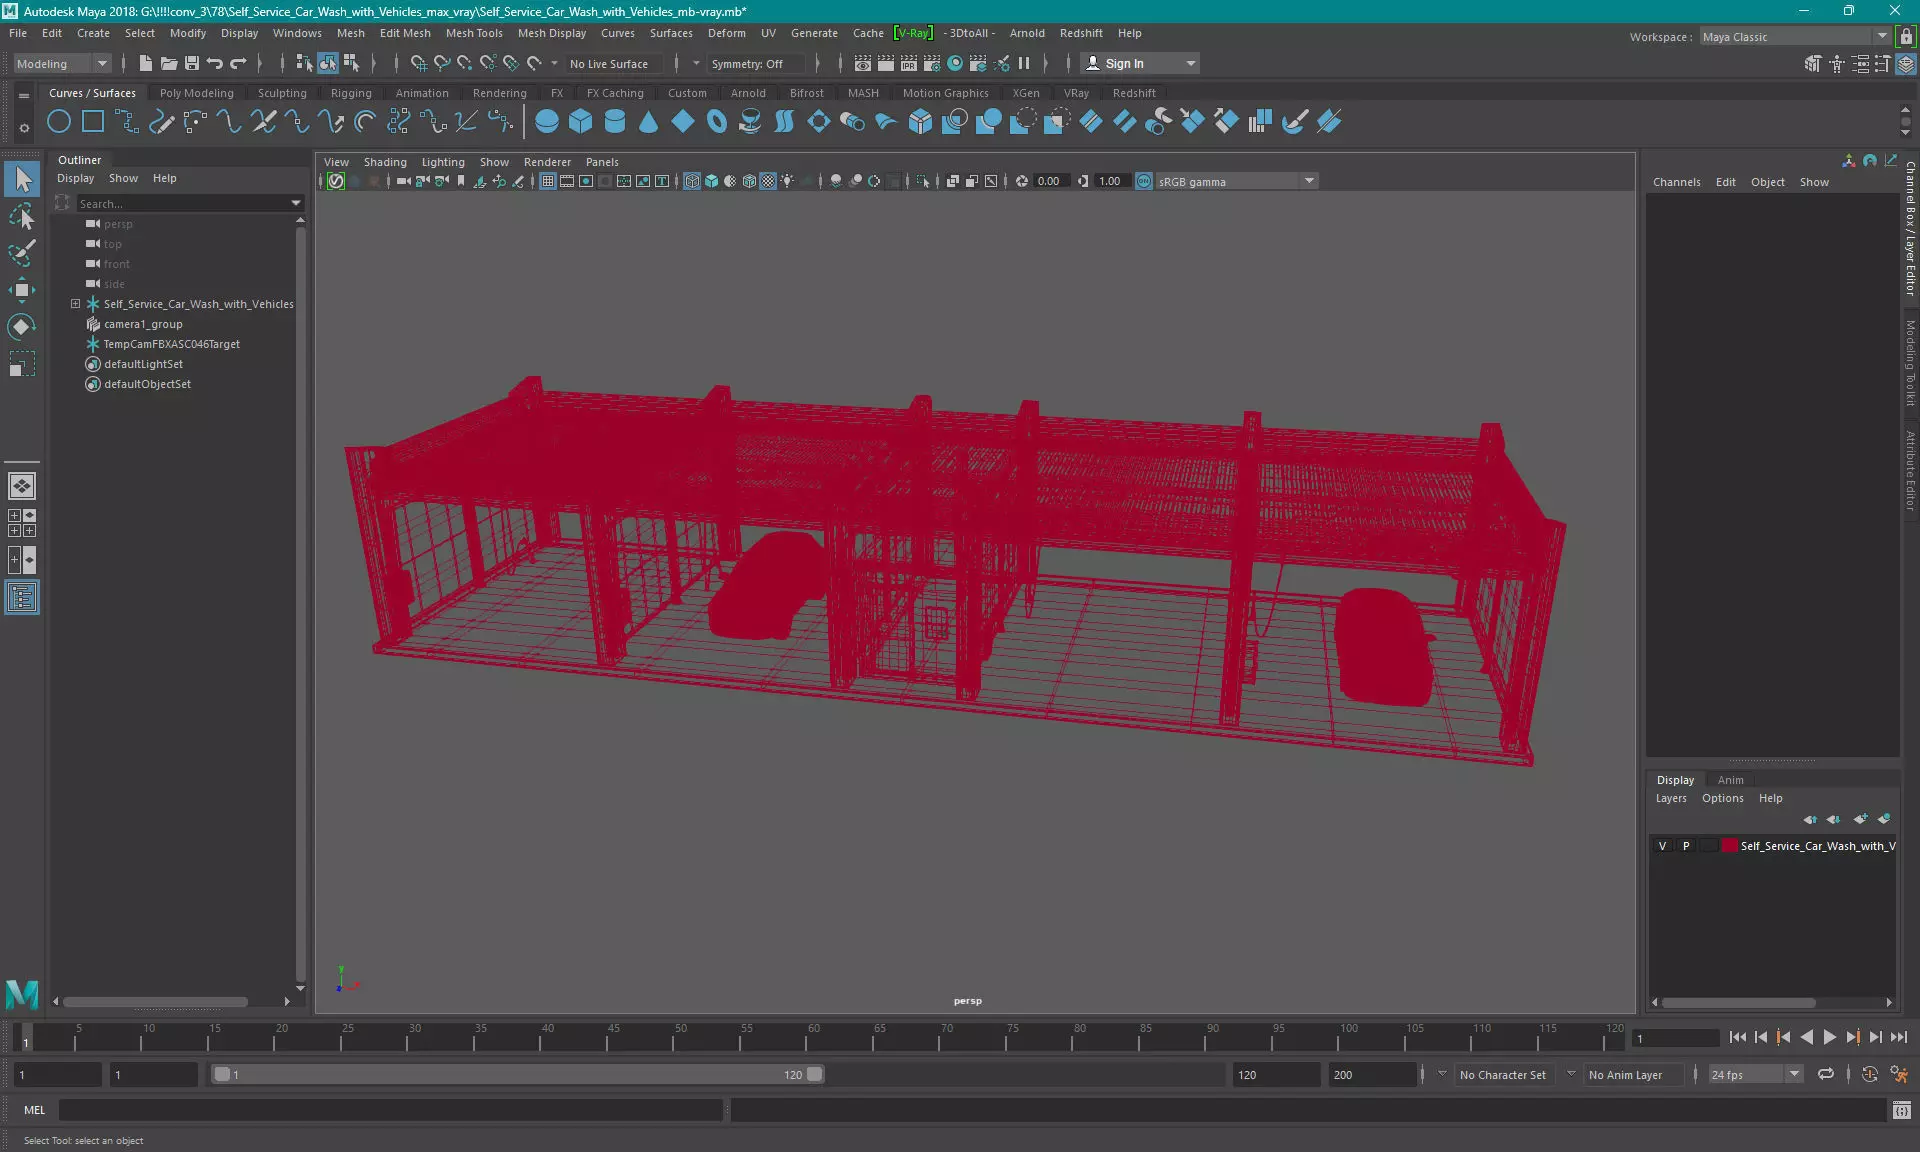The height and width of the screenshot is (1152, 1920).
Task: Switch to single perspective view layout
Action: 22,486
